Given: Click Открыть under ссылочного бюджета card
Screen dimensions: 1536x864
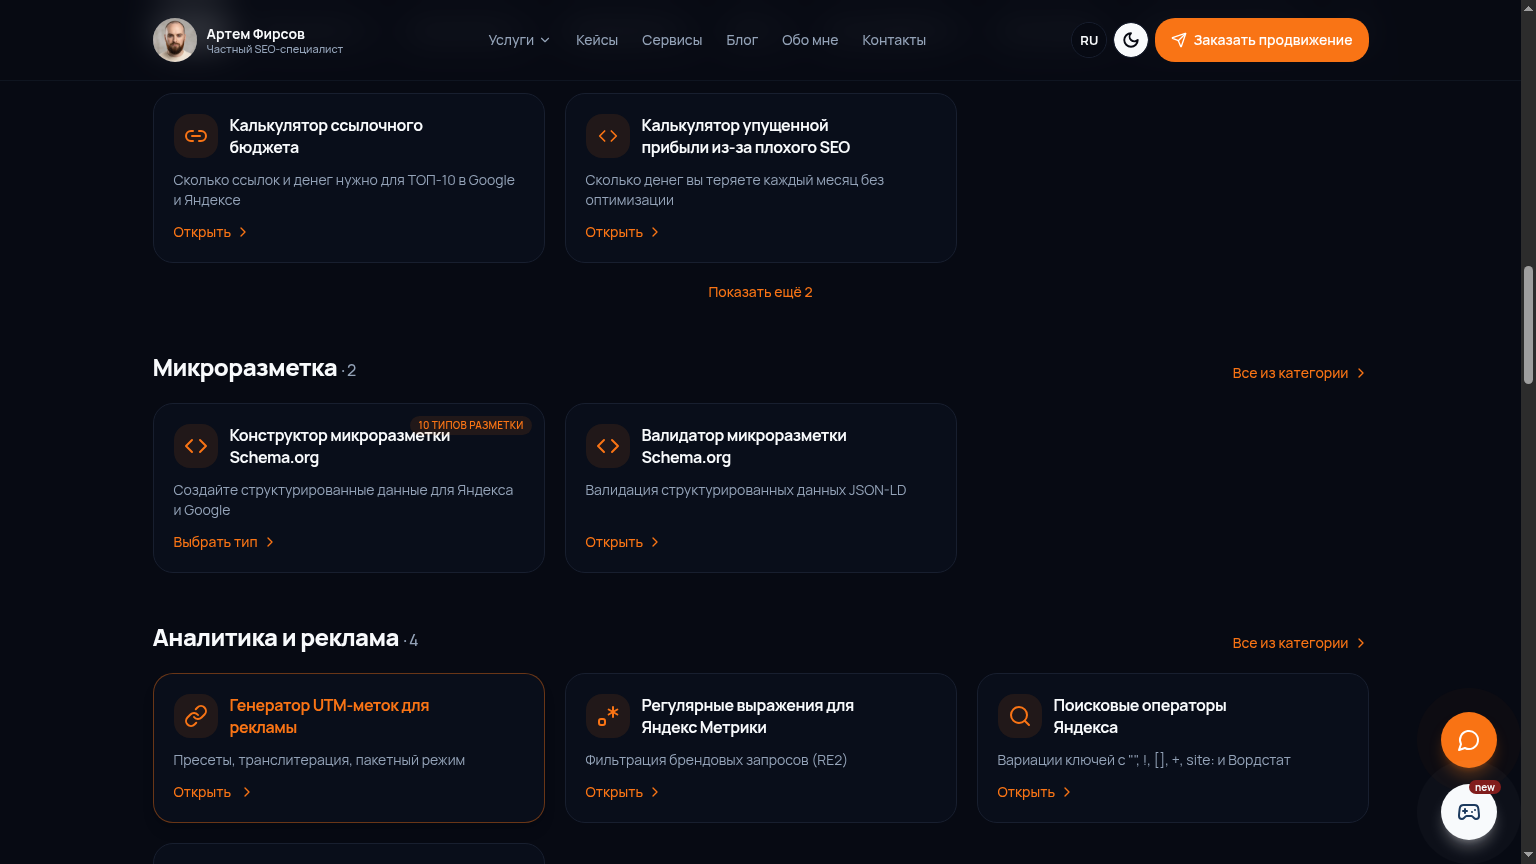Looking at the screenshot, I should 210,232.
